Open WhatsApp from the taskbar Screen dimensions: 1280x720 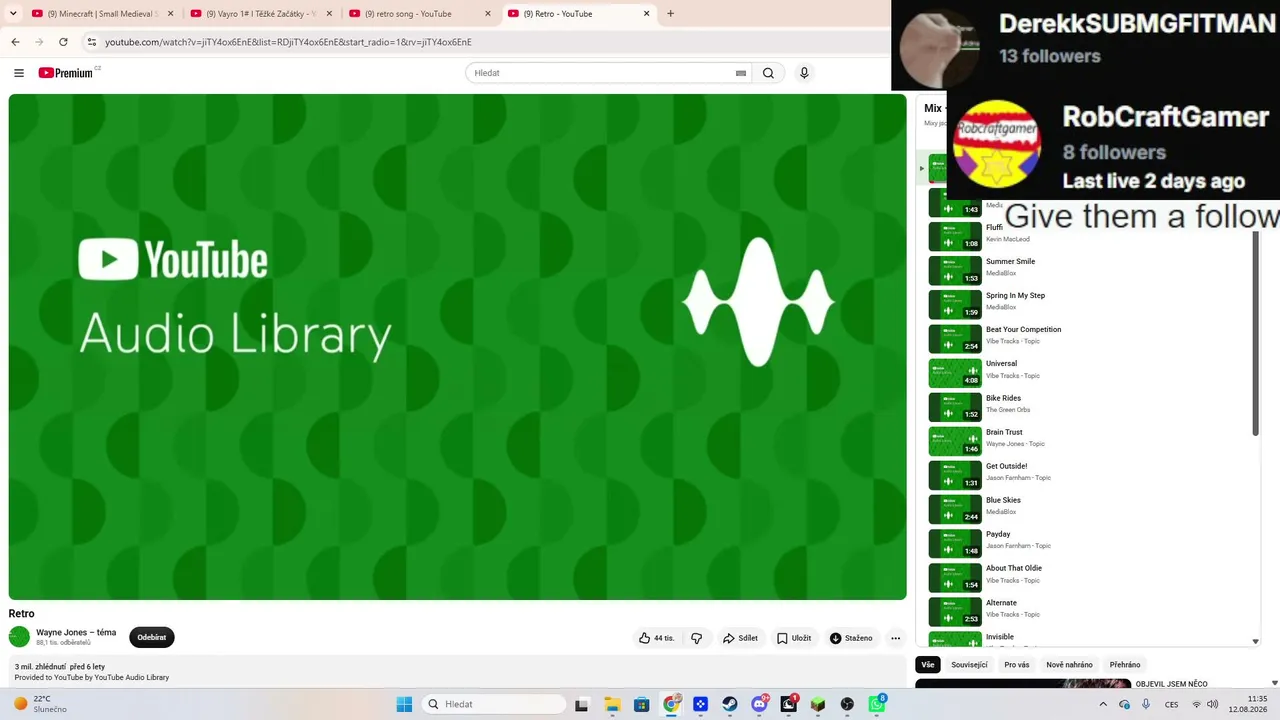pyautogui.click(x=877, y=704)
